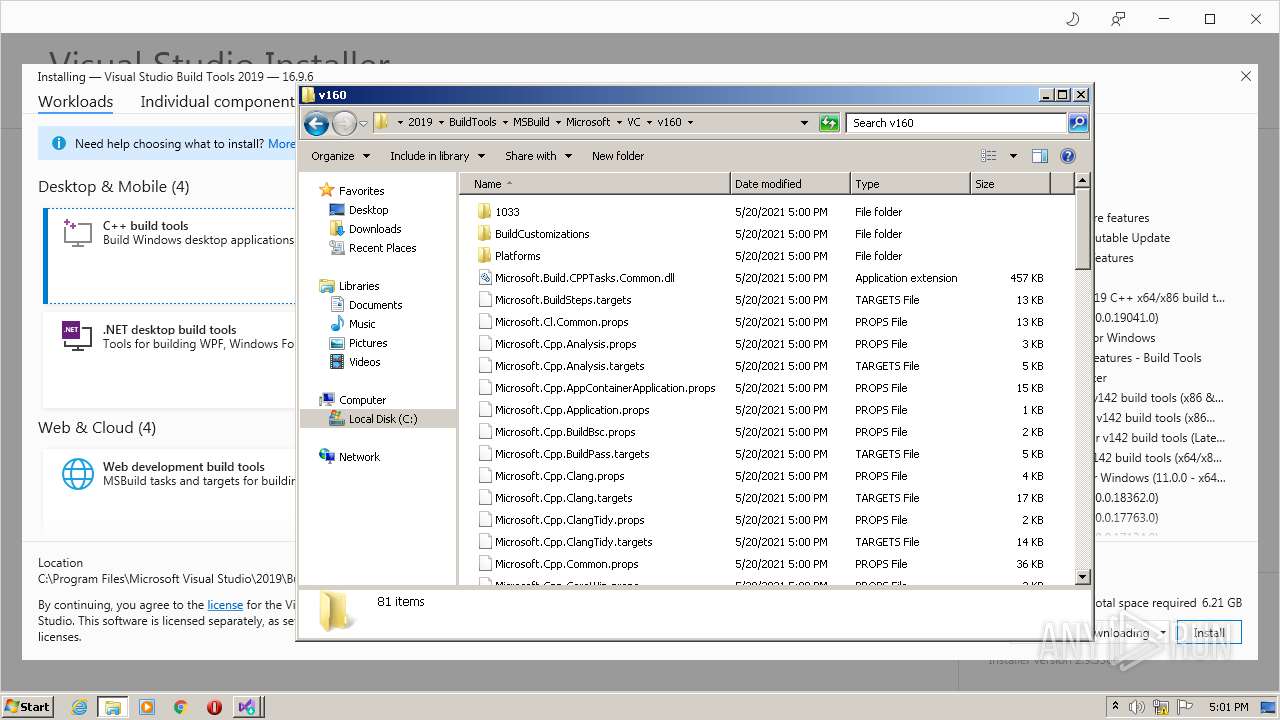The height and width of the screenshot is (720, 1280).
Task: Select Computer in the navigation pane
Action: click(362, 400)
